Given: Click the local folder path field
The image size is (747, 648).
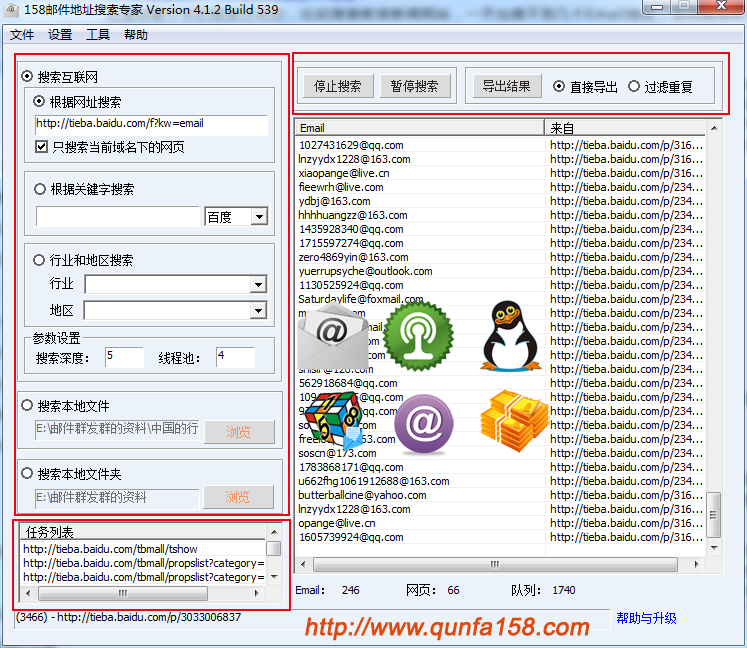Looking at the screenshot, I should coord(117,498).
